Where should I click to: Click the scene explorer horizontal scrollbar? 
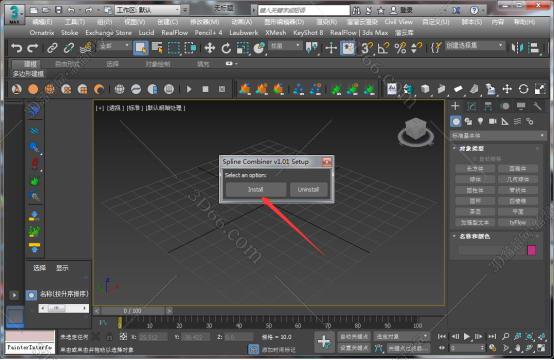[x=64, y=308]
